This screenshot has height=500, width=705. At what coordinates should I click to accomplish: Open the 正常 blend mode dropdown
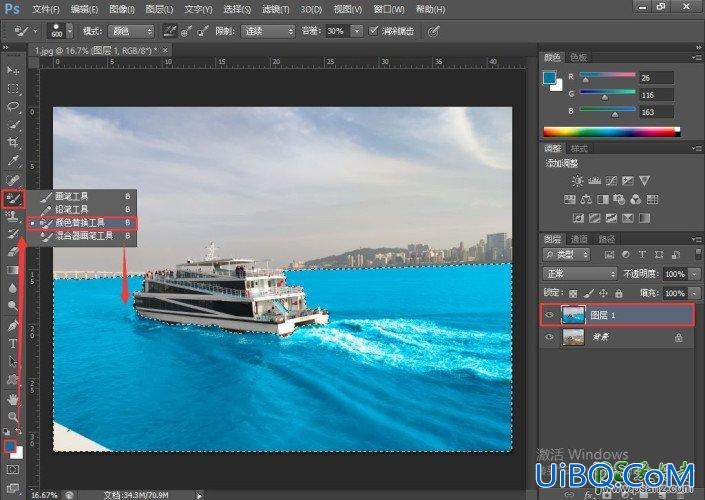point(580,273)
